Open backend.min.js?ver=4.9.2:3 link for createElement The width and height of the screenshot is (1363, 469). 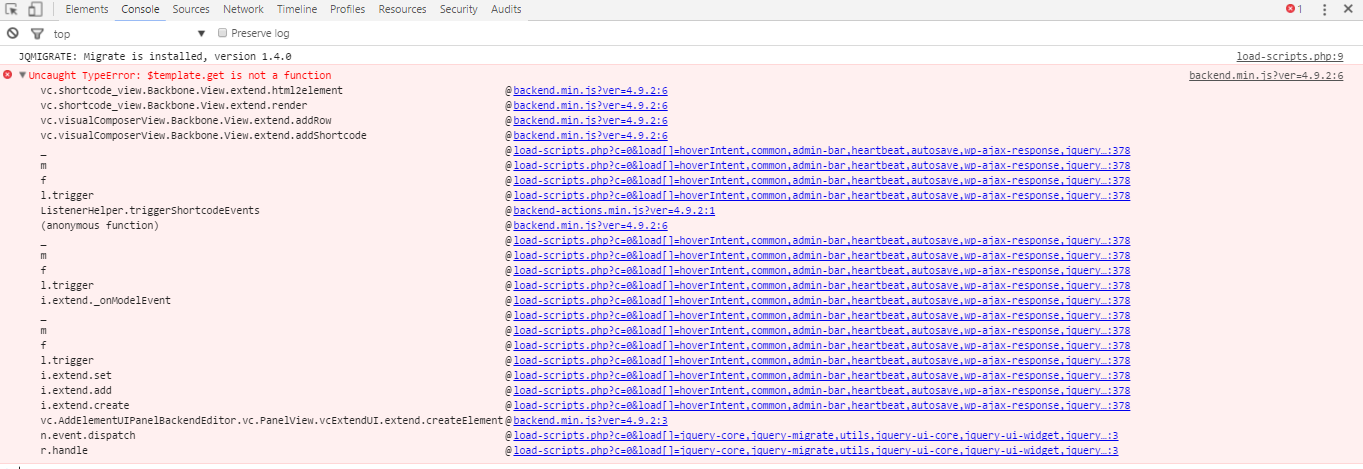click(x=590, y=420)
